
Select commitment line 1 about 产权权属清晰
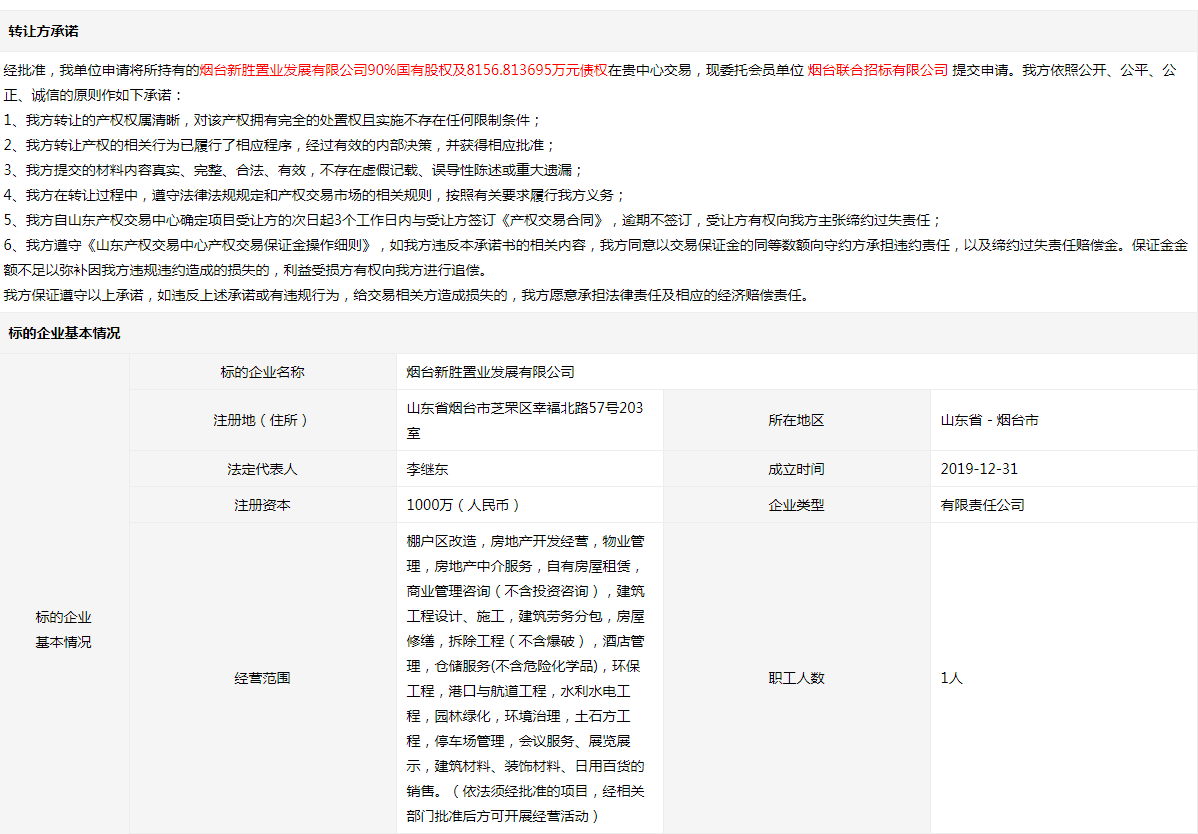273,120
